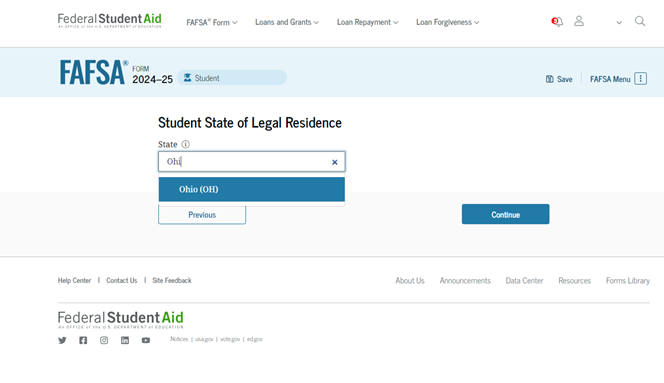Open the LinkedIn social icon
Viewport: 664px width, 383px height.
125,340
